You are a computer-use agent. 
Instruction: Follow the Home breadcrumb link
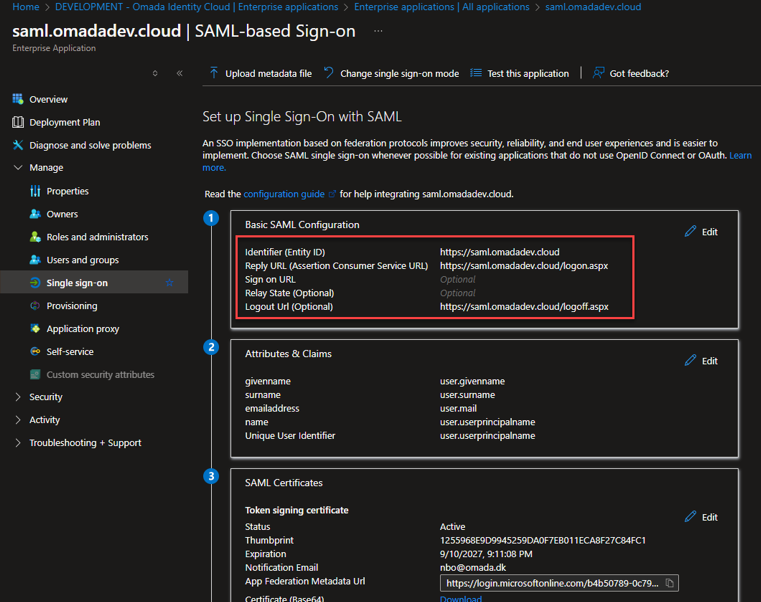26,7
